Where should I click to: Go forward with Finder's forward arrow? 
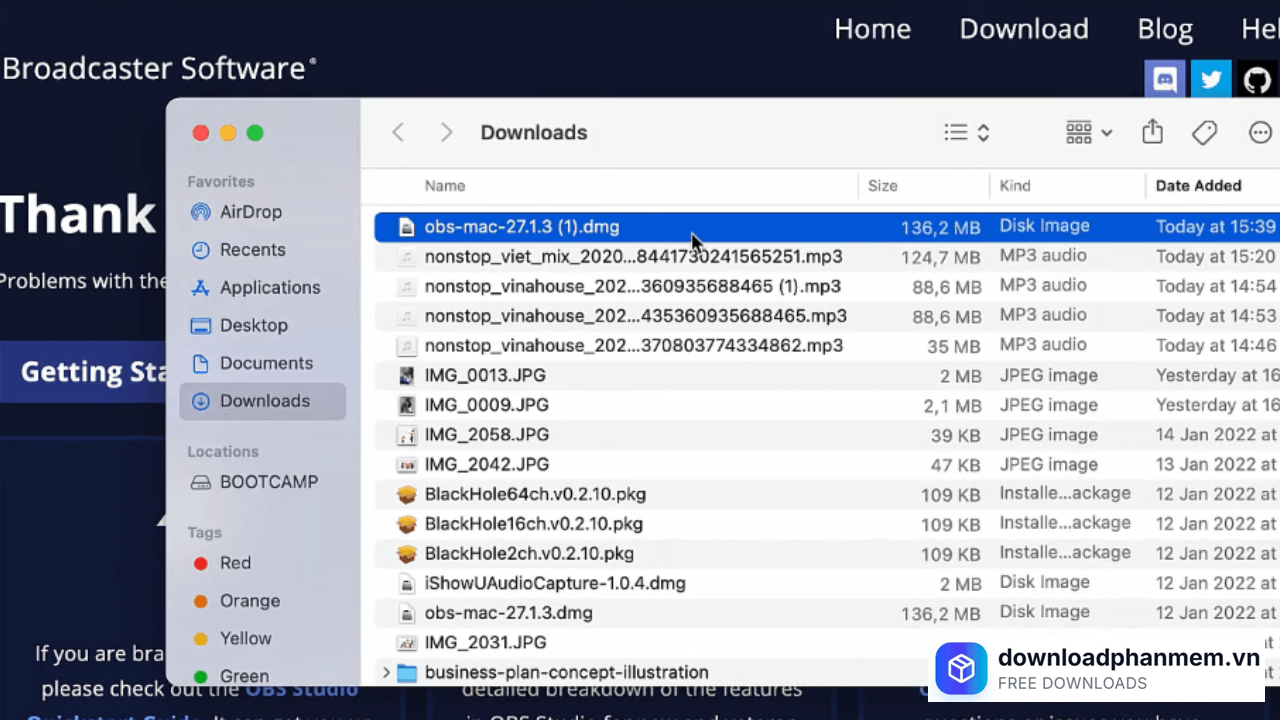point(446,133)
